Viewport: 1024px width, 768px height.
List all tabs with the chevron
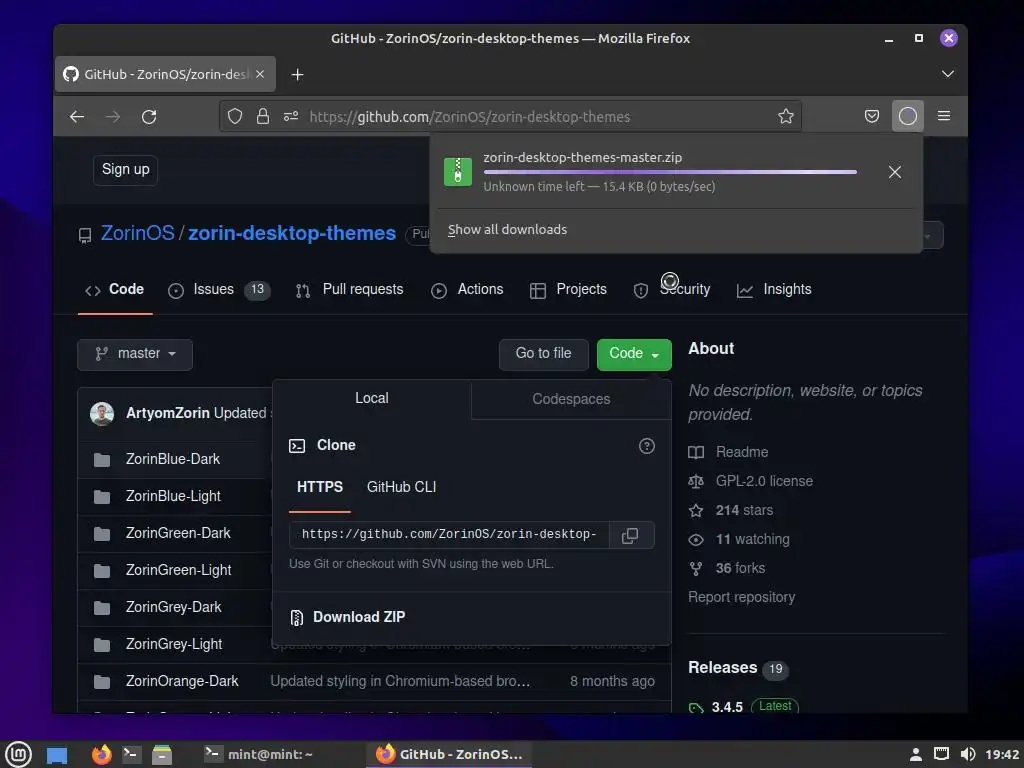coord(948,74)
